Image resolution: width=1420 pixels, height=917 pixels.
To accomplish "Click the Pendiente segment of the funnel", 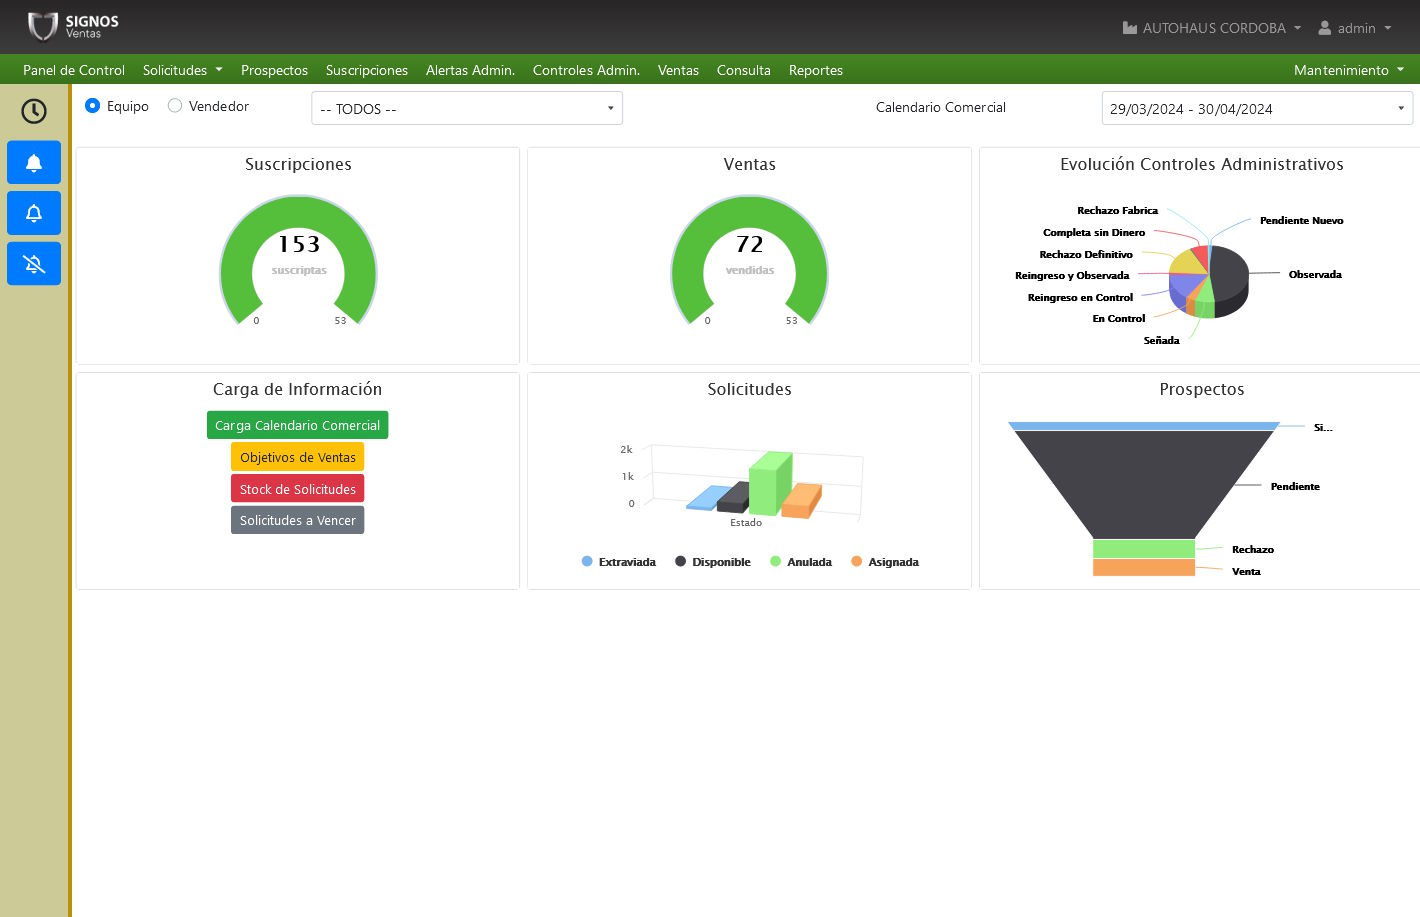I will click(1143, 482).
